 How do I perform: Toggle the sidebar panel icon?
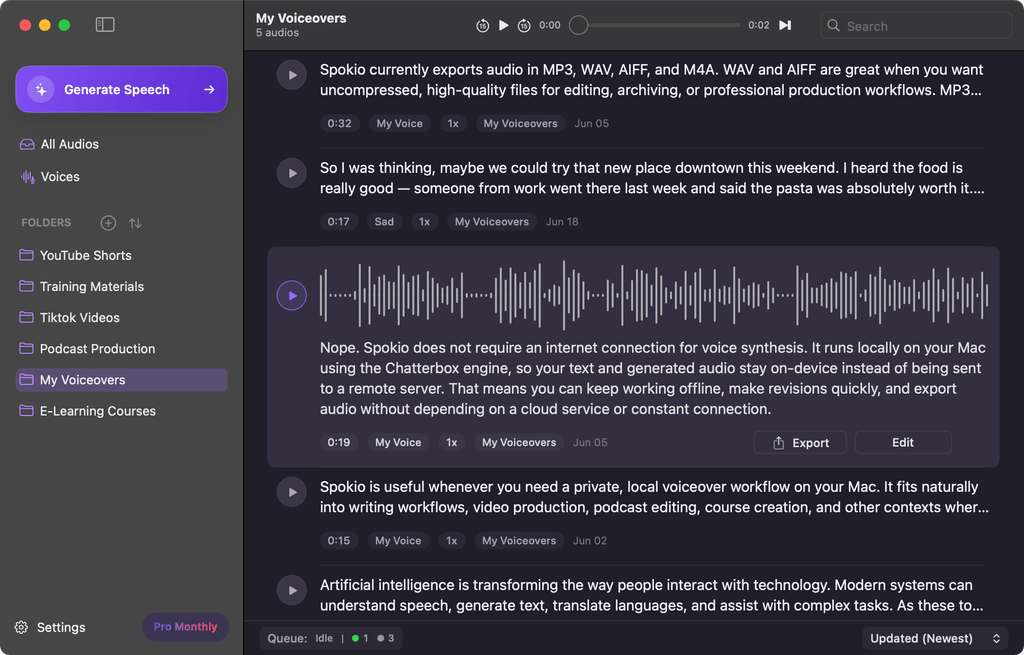pyautogui.click(x=105, y=25)
